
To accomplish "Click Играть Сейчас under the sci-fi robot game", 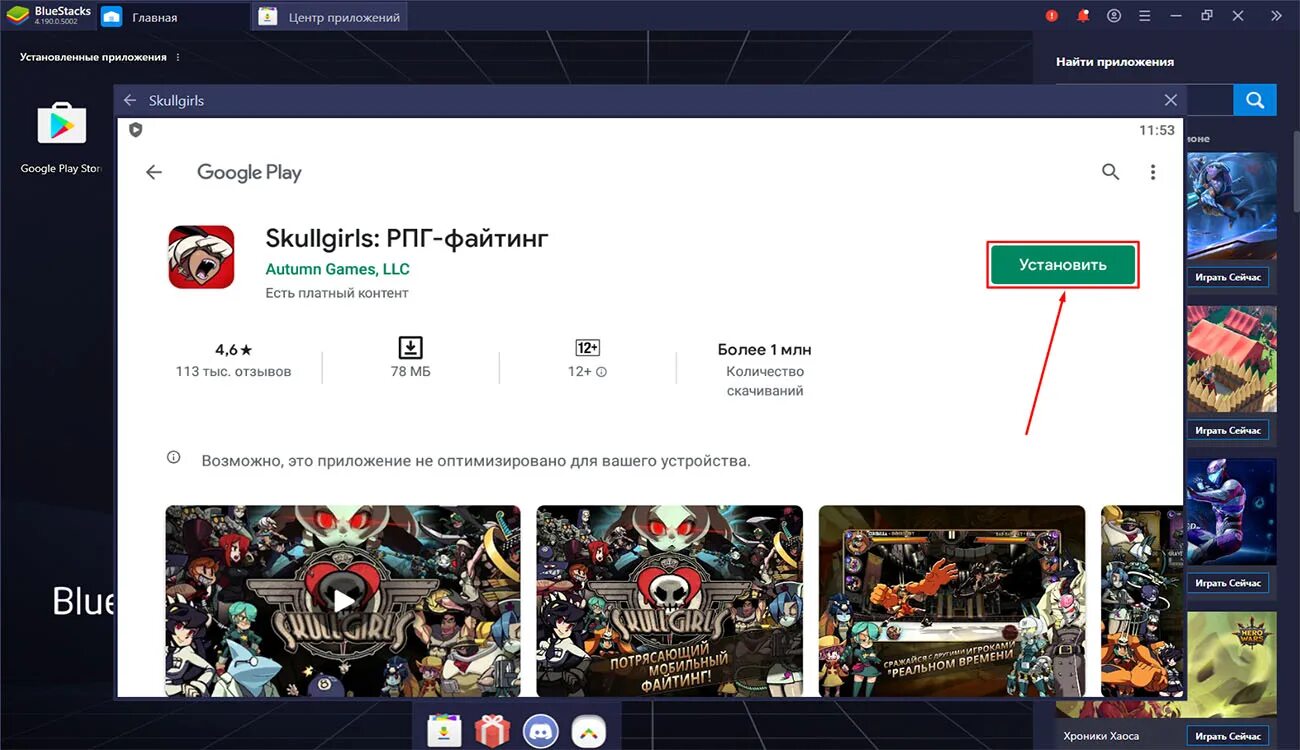I will [1228, 583].
